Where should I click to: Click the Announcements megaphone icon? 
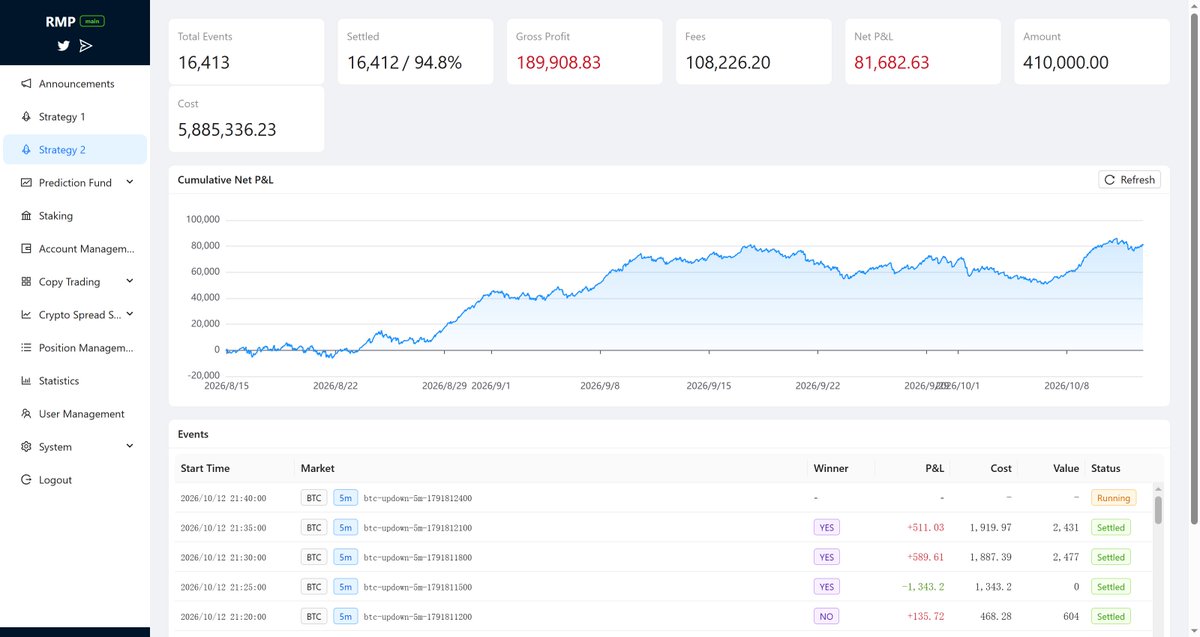click(27, 84)
